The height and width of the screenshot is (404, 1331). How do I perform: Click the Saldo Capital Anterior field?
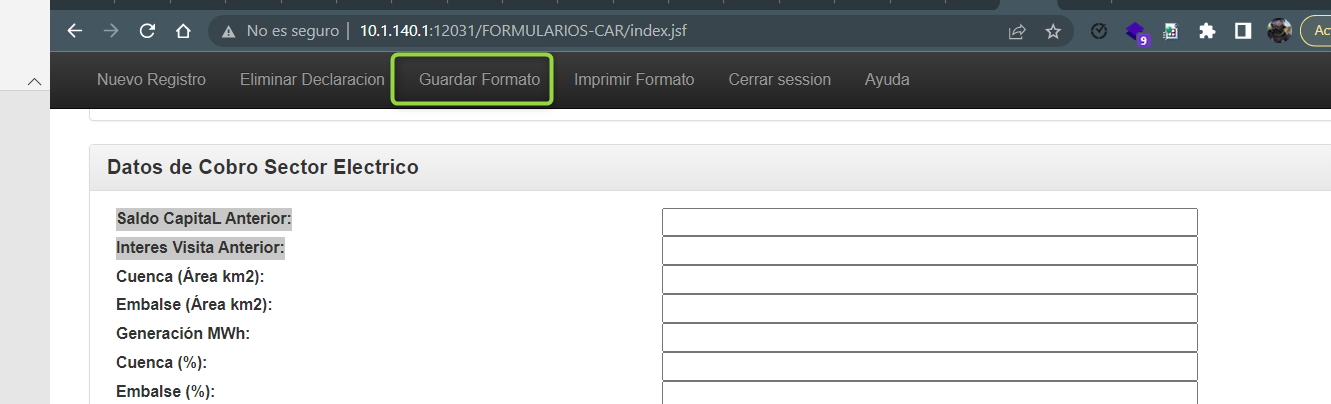tap(929, 222)
